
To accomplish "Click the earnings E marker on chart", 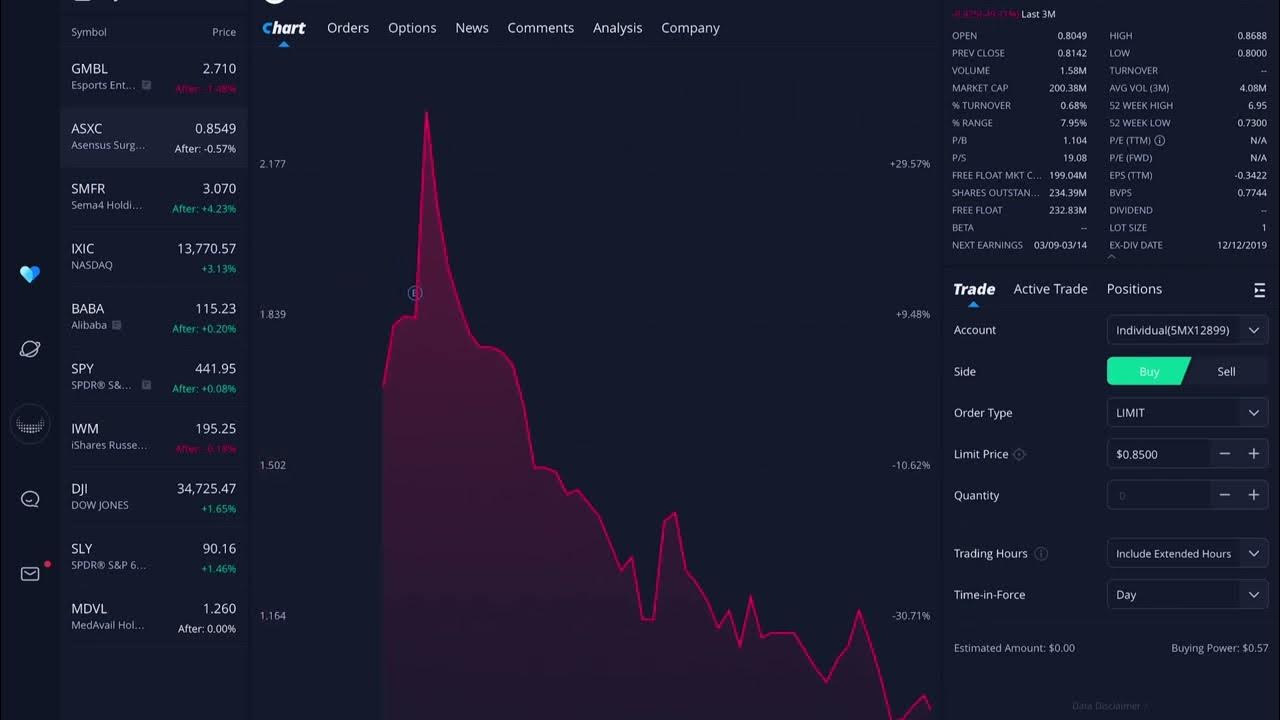I will click(x=415, y=293).
